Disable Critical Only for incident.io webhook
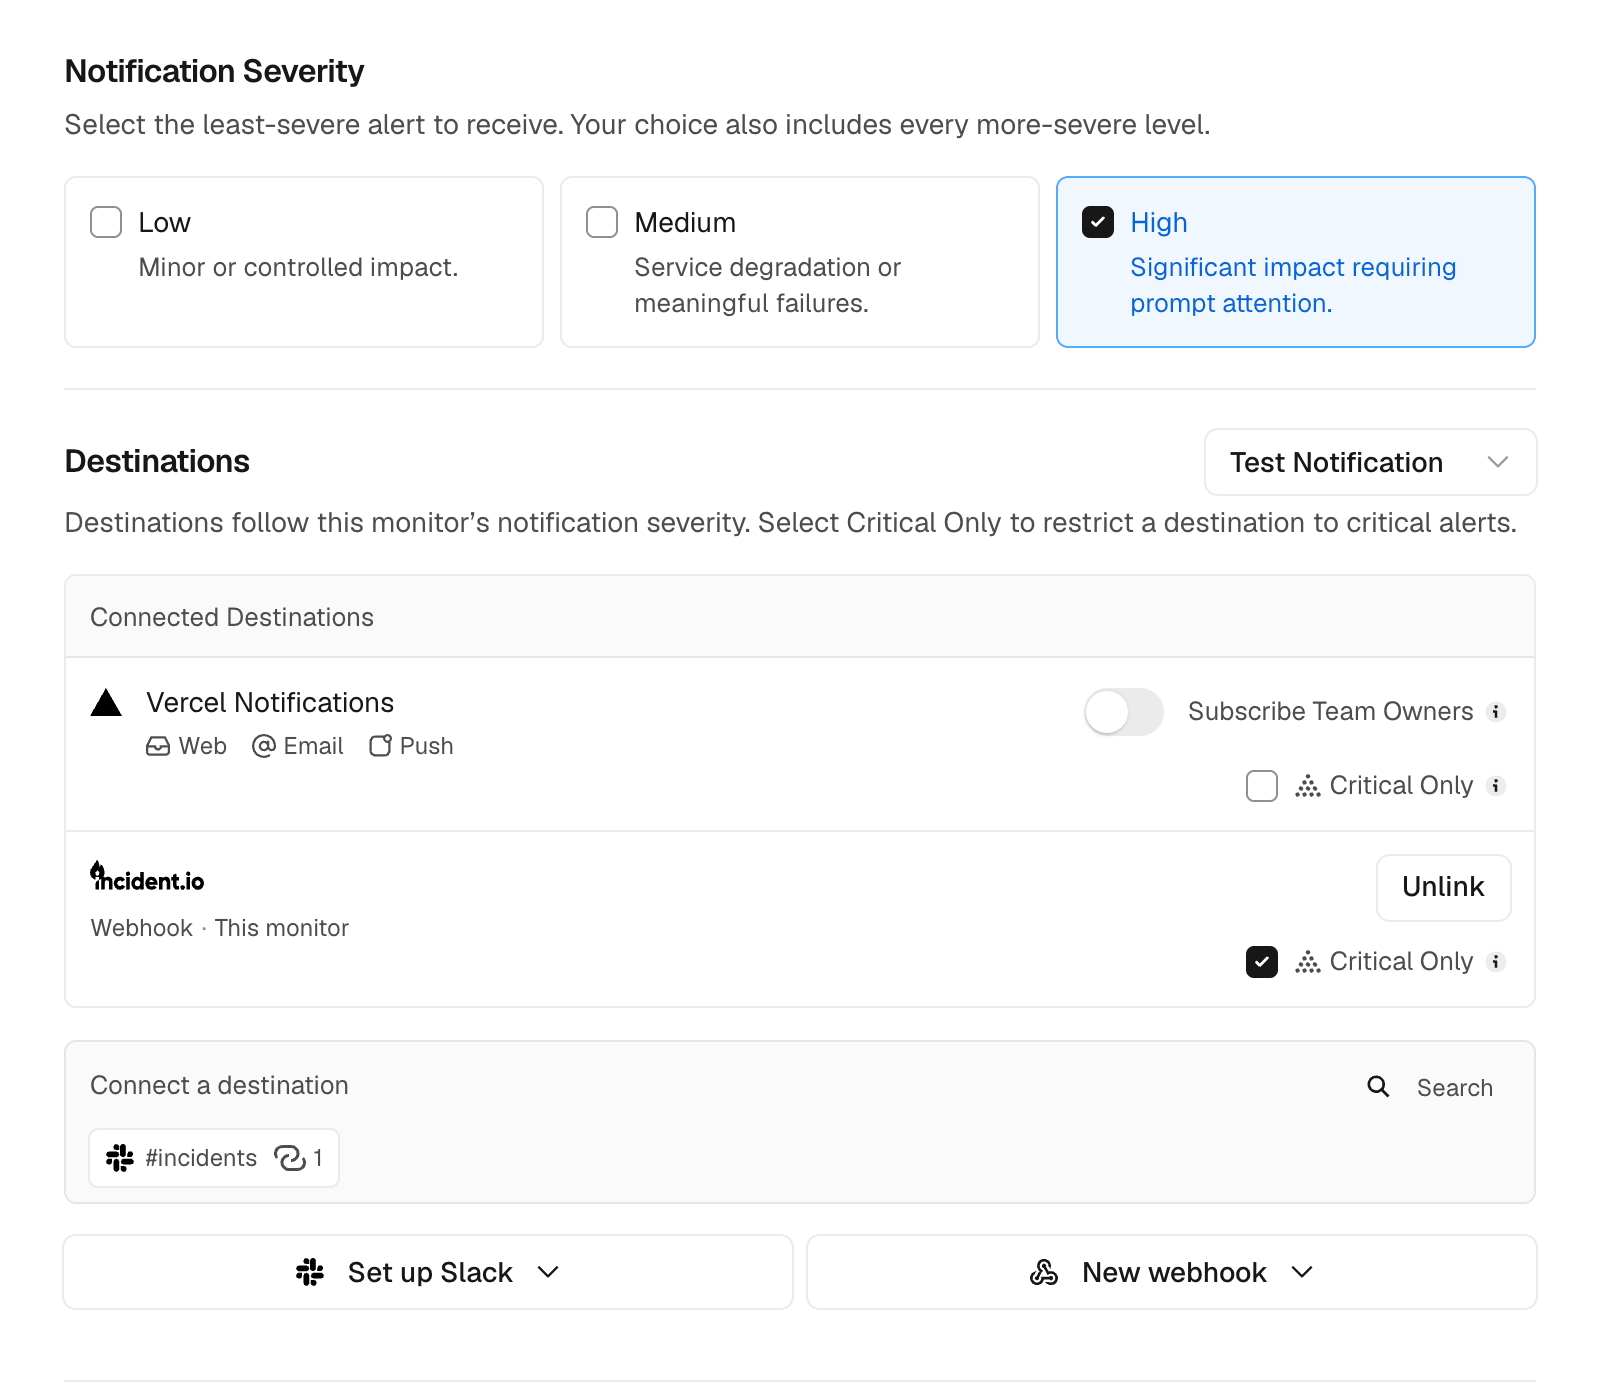 pyautogui.click(x=1262, y=962)
